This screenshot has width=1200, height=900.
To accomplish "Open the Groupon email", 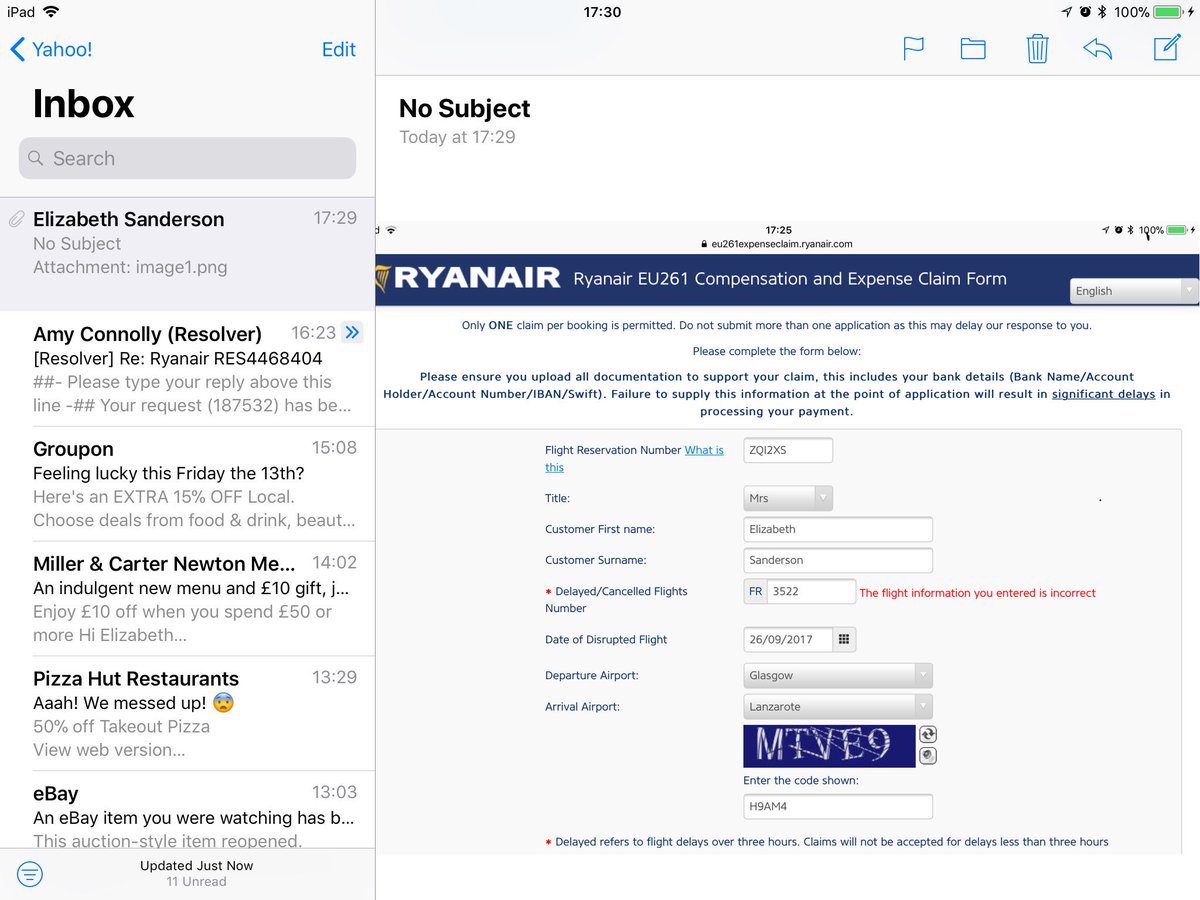I will coord(187,484).
